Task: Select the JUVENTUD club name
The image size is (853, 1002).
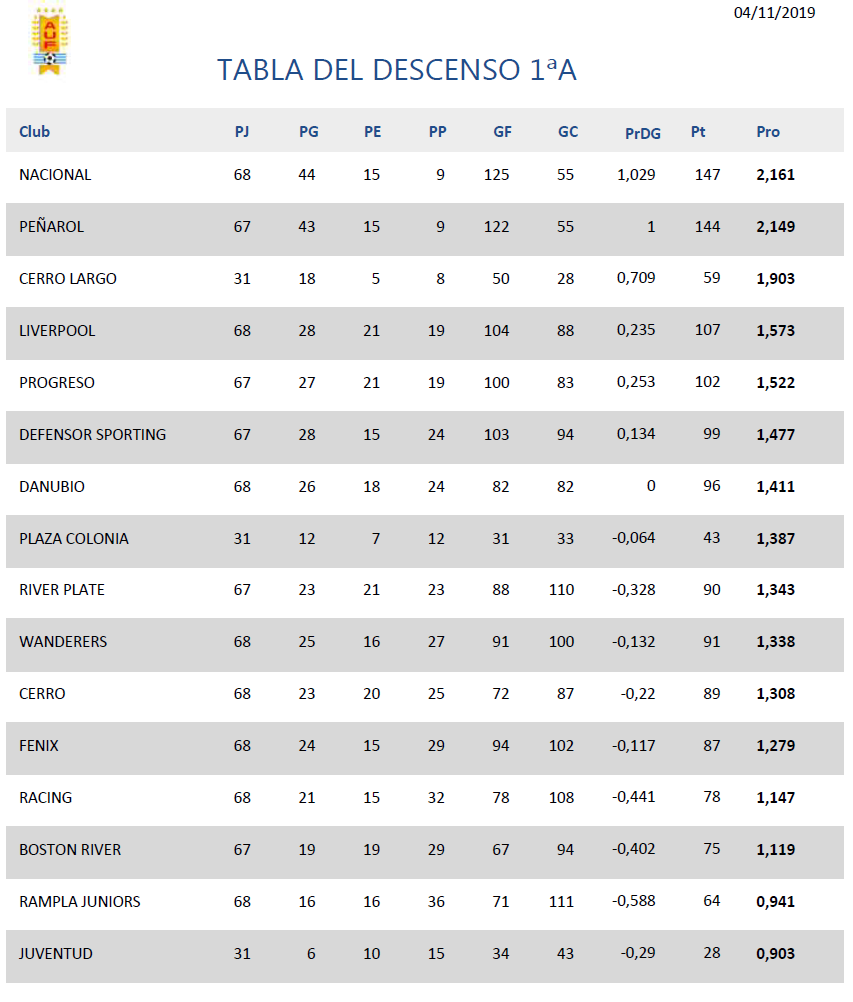Action: point(56,953)
